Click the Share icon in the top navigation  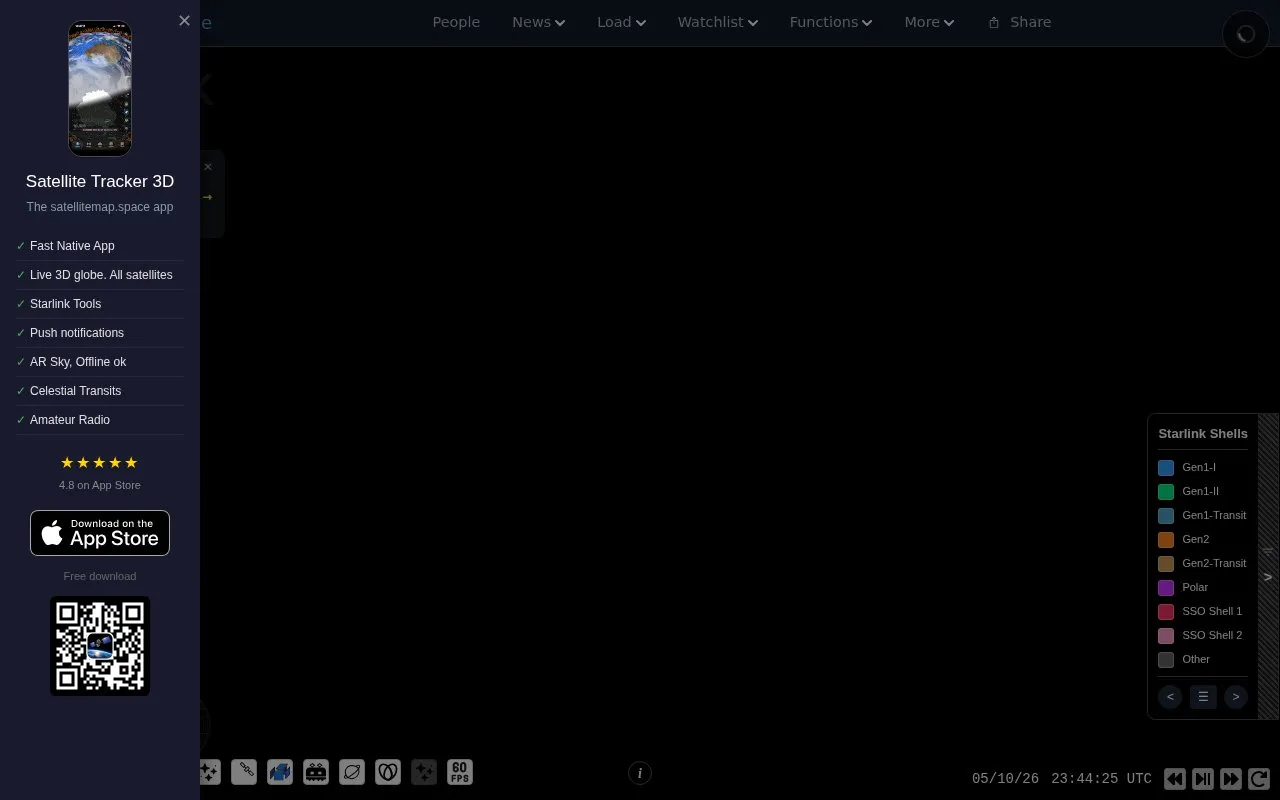click(x=994, y=22)
